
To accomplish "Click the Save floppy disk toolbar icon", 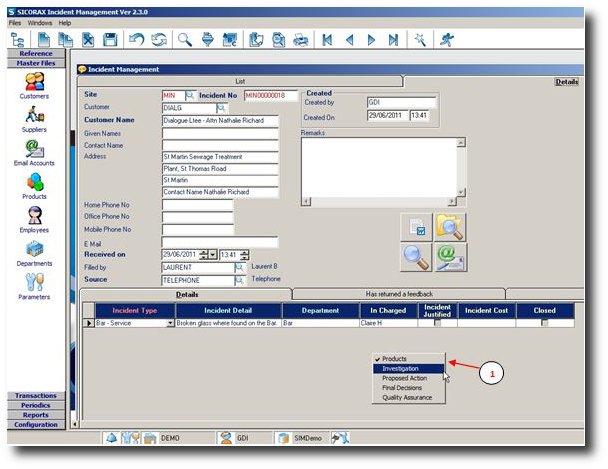I will click(110, 40).
